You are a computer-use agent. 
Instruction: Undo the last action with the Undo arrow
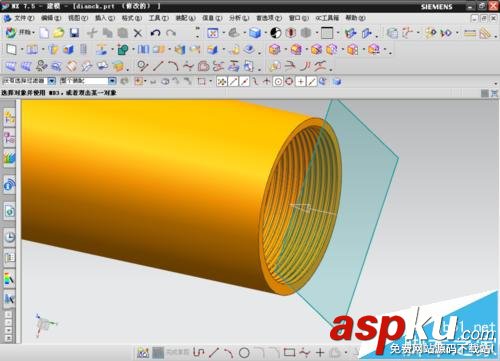click(155, 33)
